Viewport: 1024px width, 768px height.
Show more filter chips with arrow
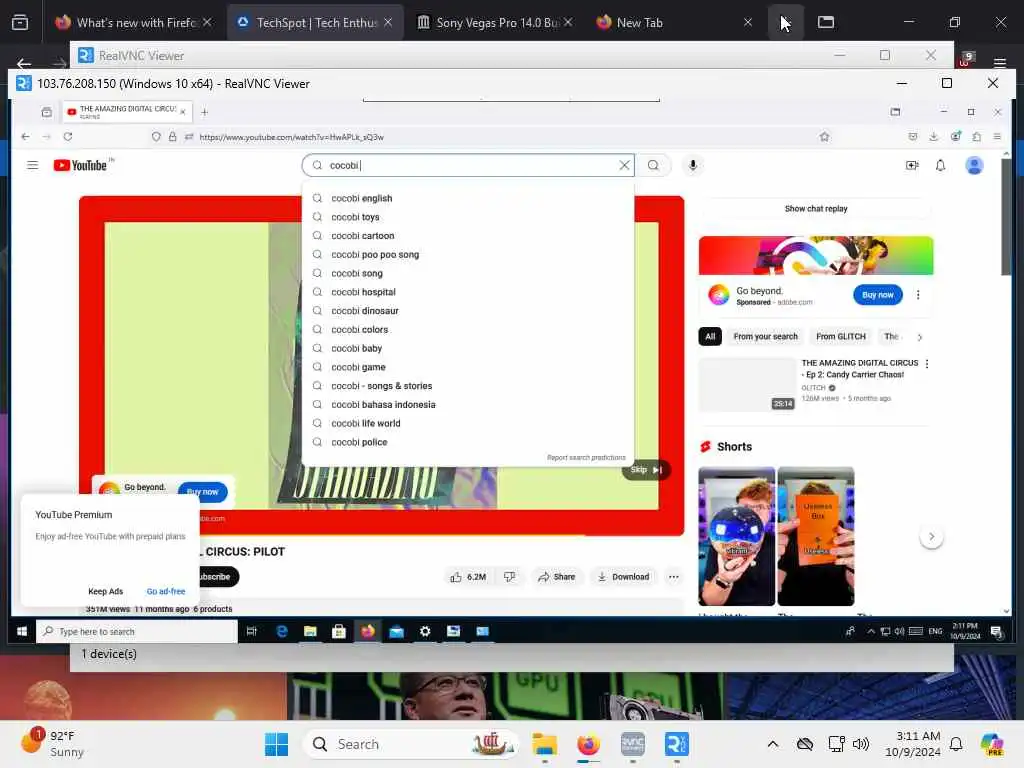[x=920, y=337]
